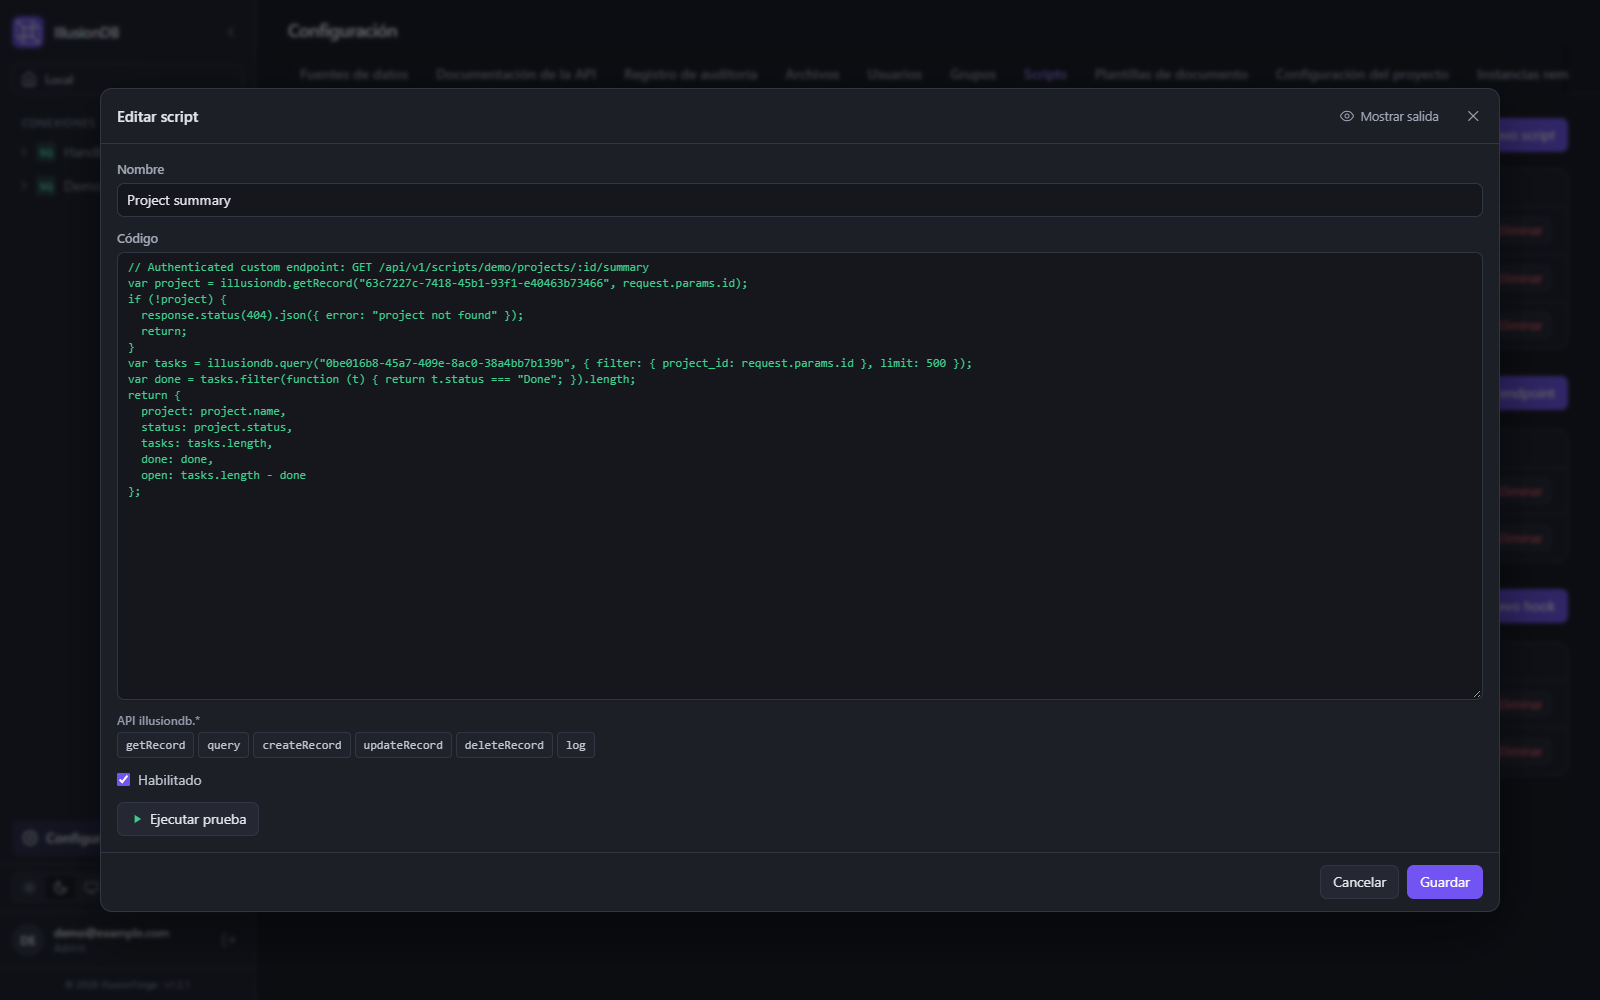
Task: Run the script with Ejecutar prueba
Action: [188, 819]
